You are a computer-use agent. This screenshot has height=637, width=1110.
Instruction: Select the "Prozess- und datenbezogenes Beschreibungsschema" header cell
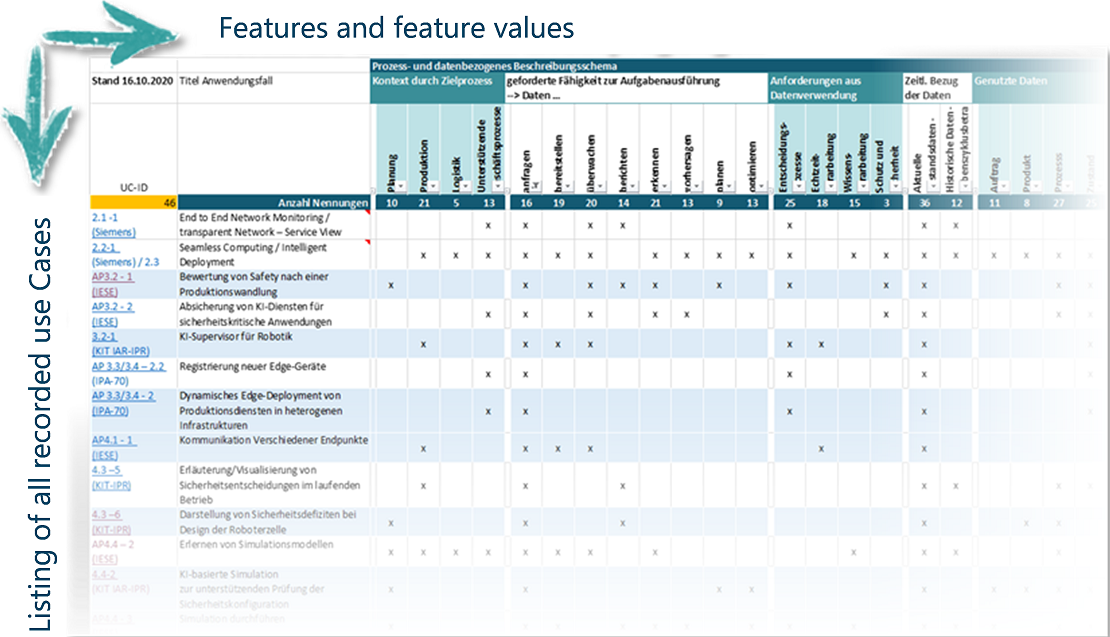click(x=740, y=66)
